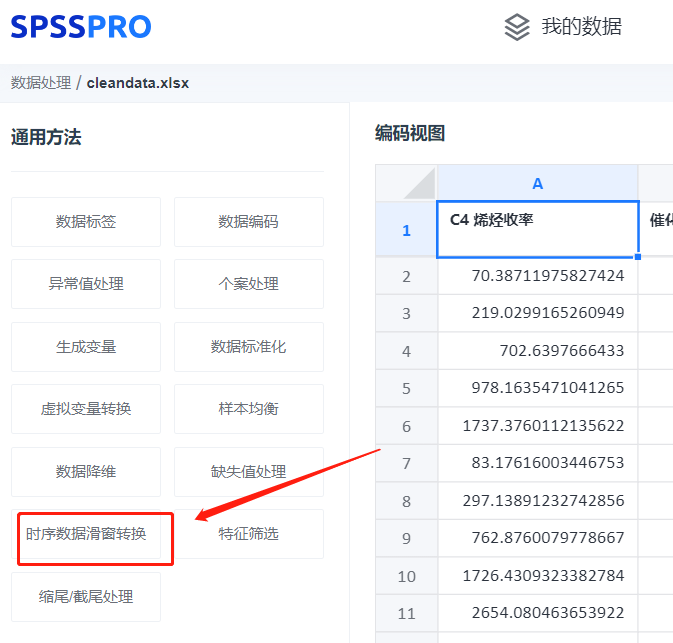Viewport: 673px width, 643px height.
Task: Click the select-all corner triangle of grid
Action: (x=406, y=183)
